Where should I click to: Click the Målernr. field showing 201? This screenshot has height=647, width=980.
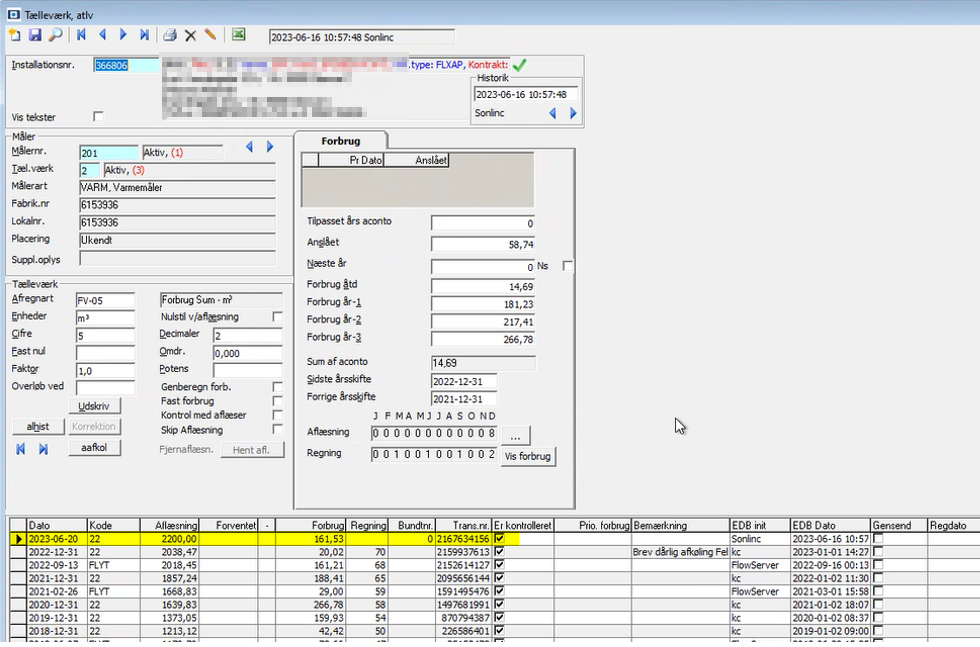click(109, 153)
